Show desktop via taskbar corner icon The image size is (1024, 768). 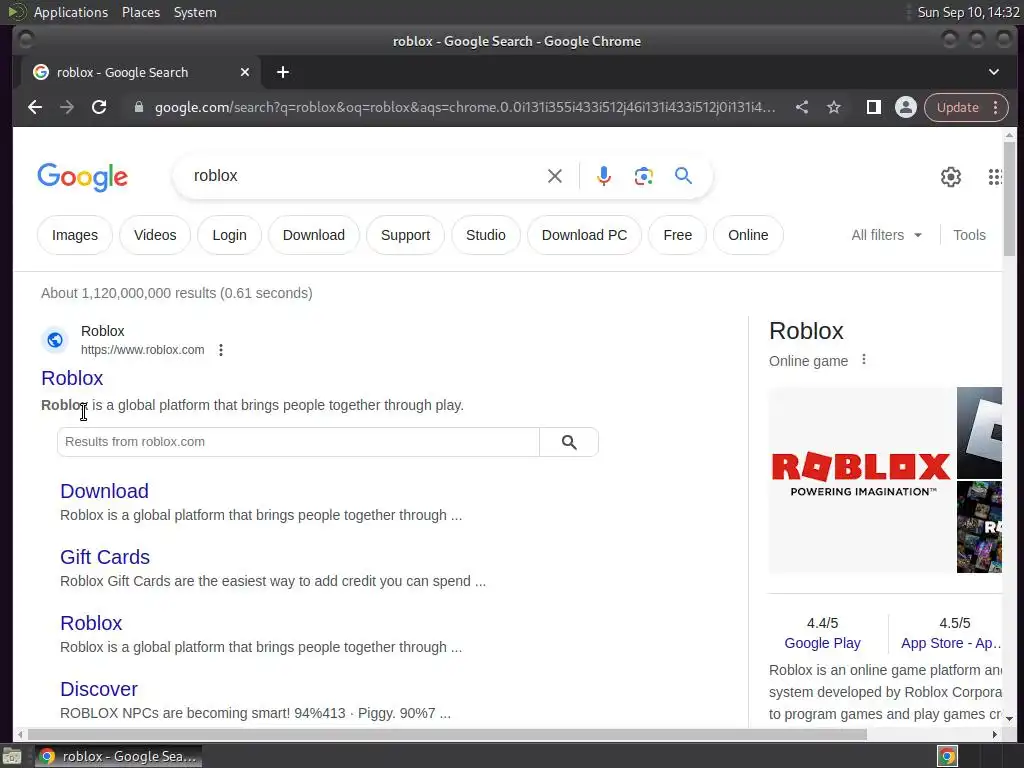pyautogui.click(x=12, y=757)
